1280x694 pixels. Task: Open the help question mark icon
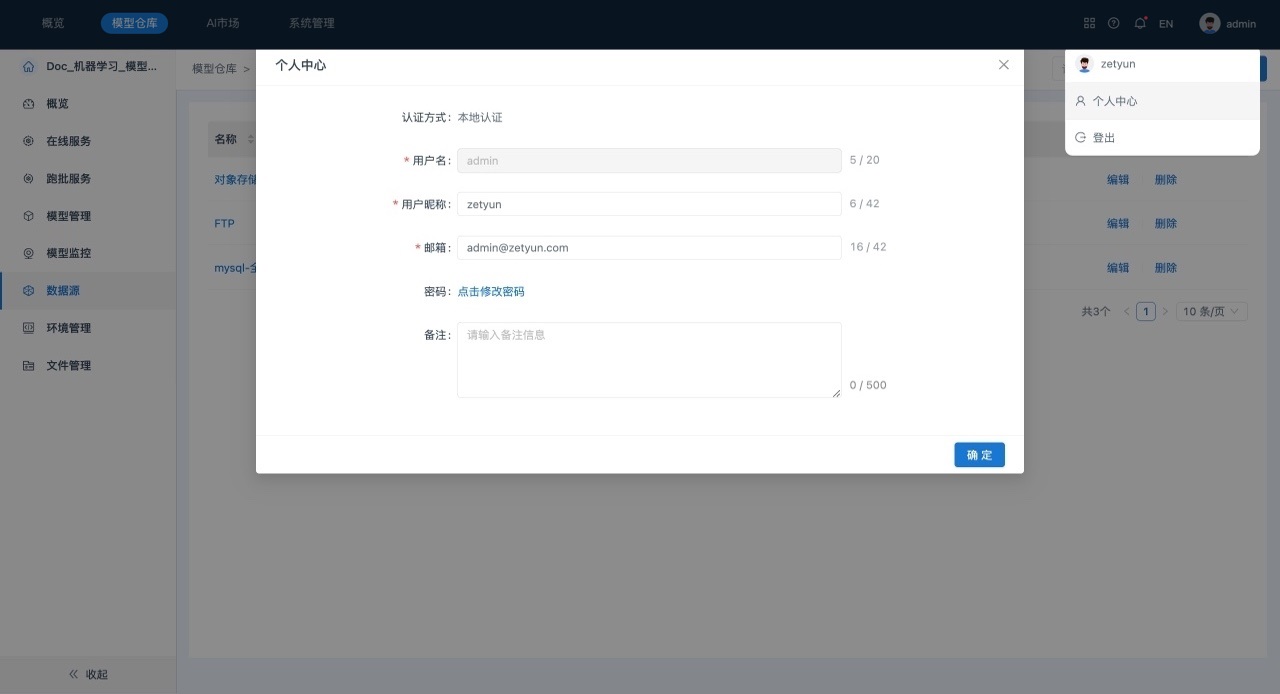(x=1114, y=23)
